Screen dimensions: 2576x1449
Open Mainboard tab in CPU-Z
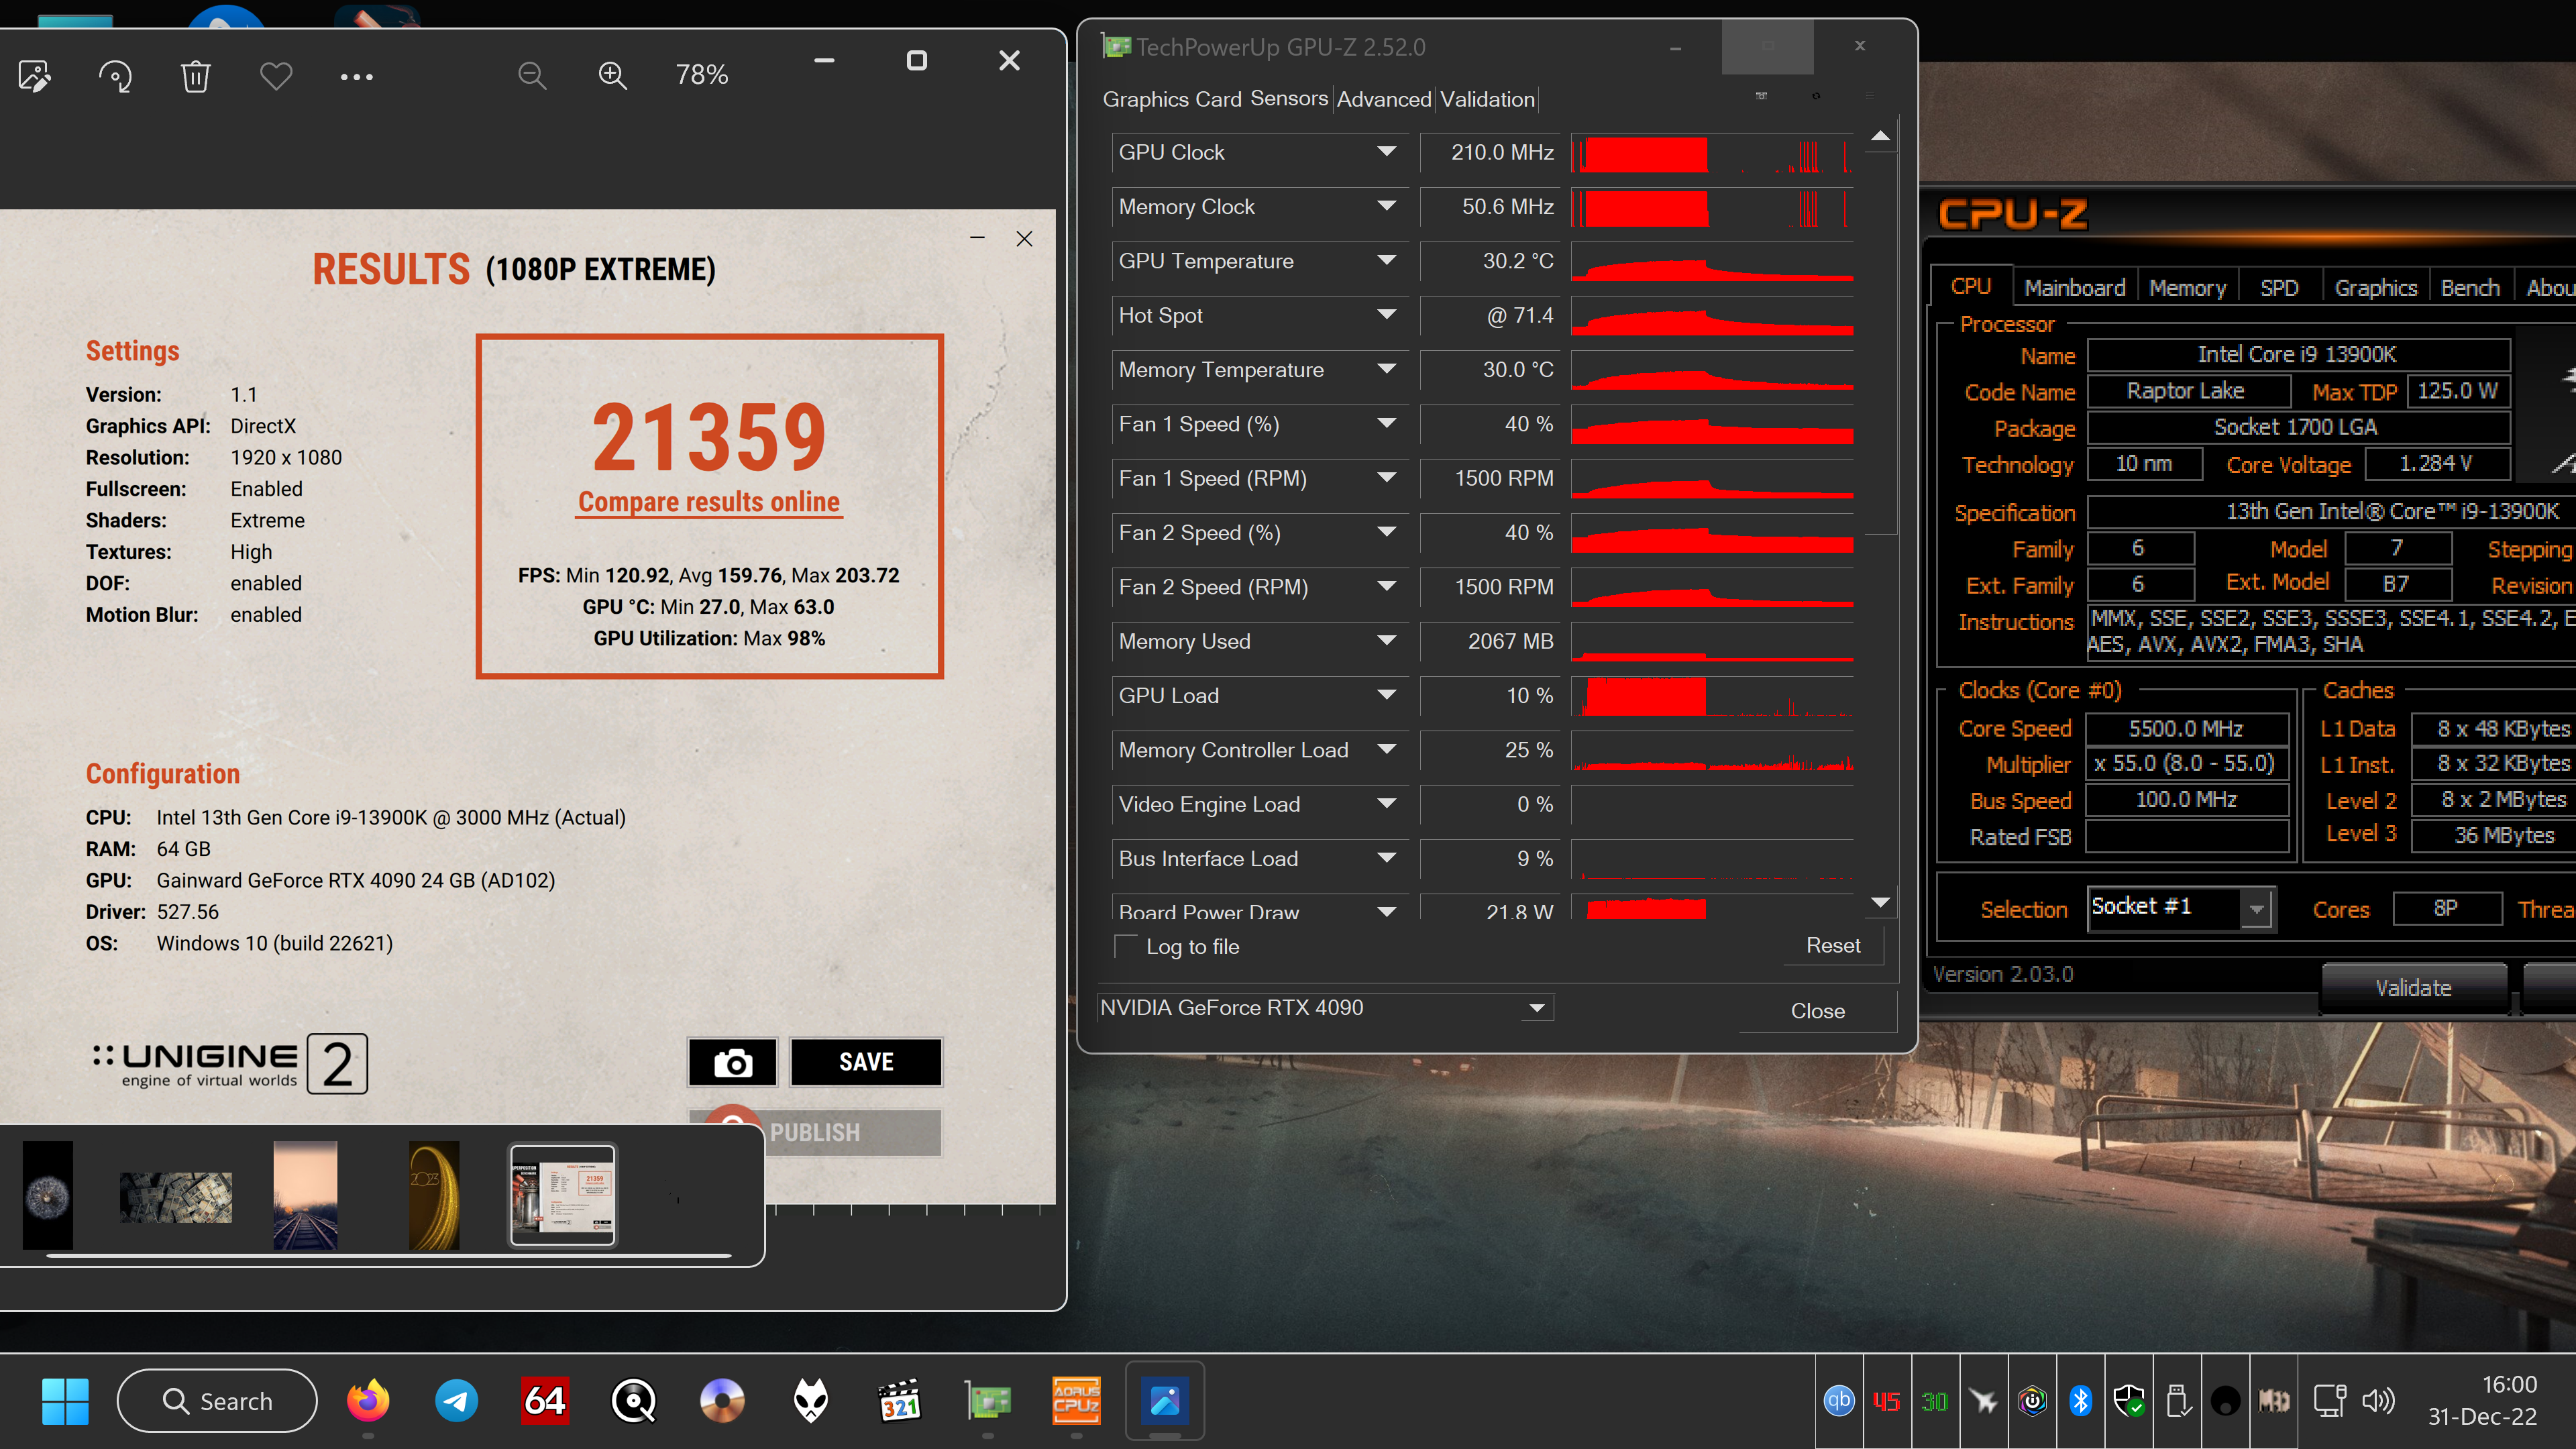(x=2074, y=288)
